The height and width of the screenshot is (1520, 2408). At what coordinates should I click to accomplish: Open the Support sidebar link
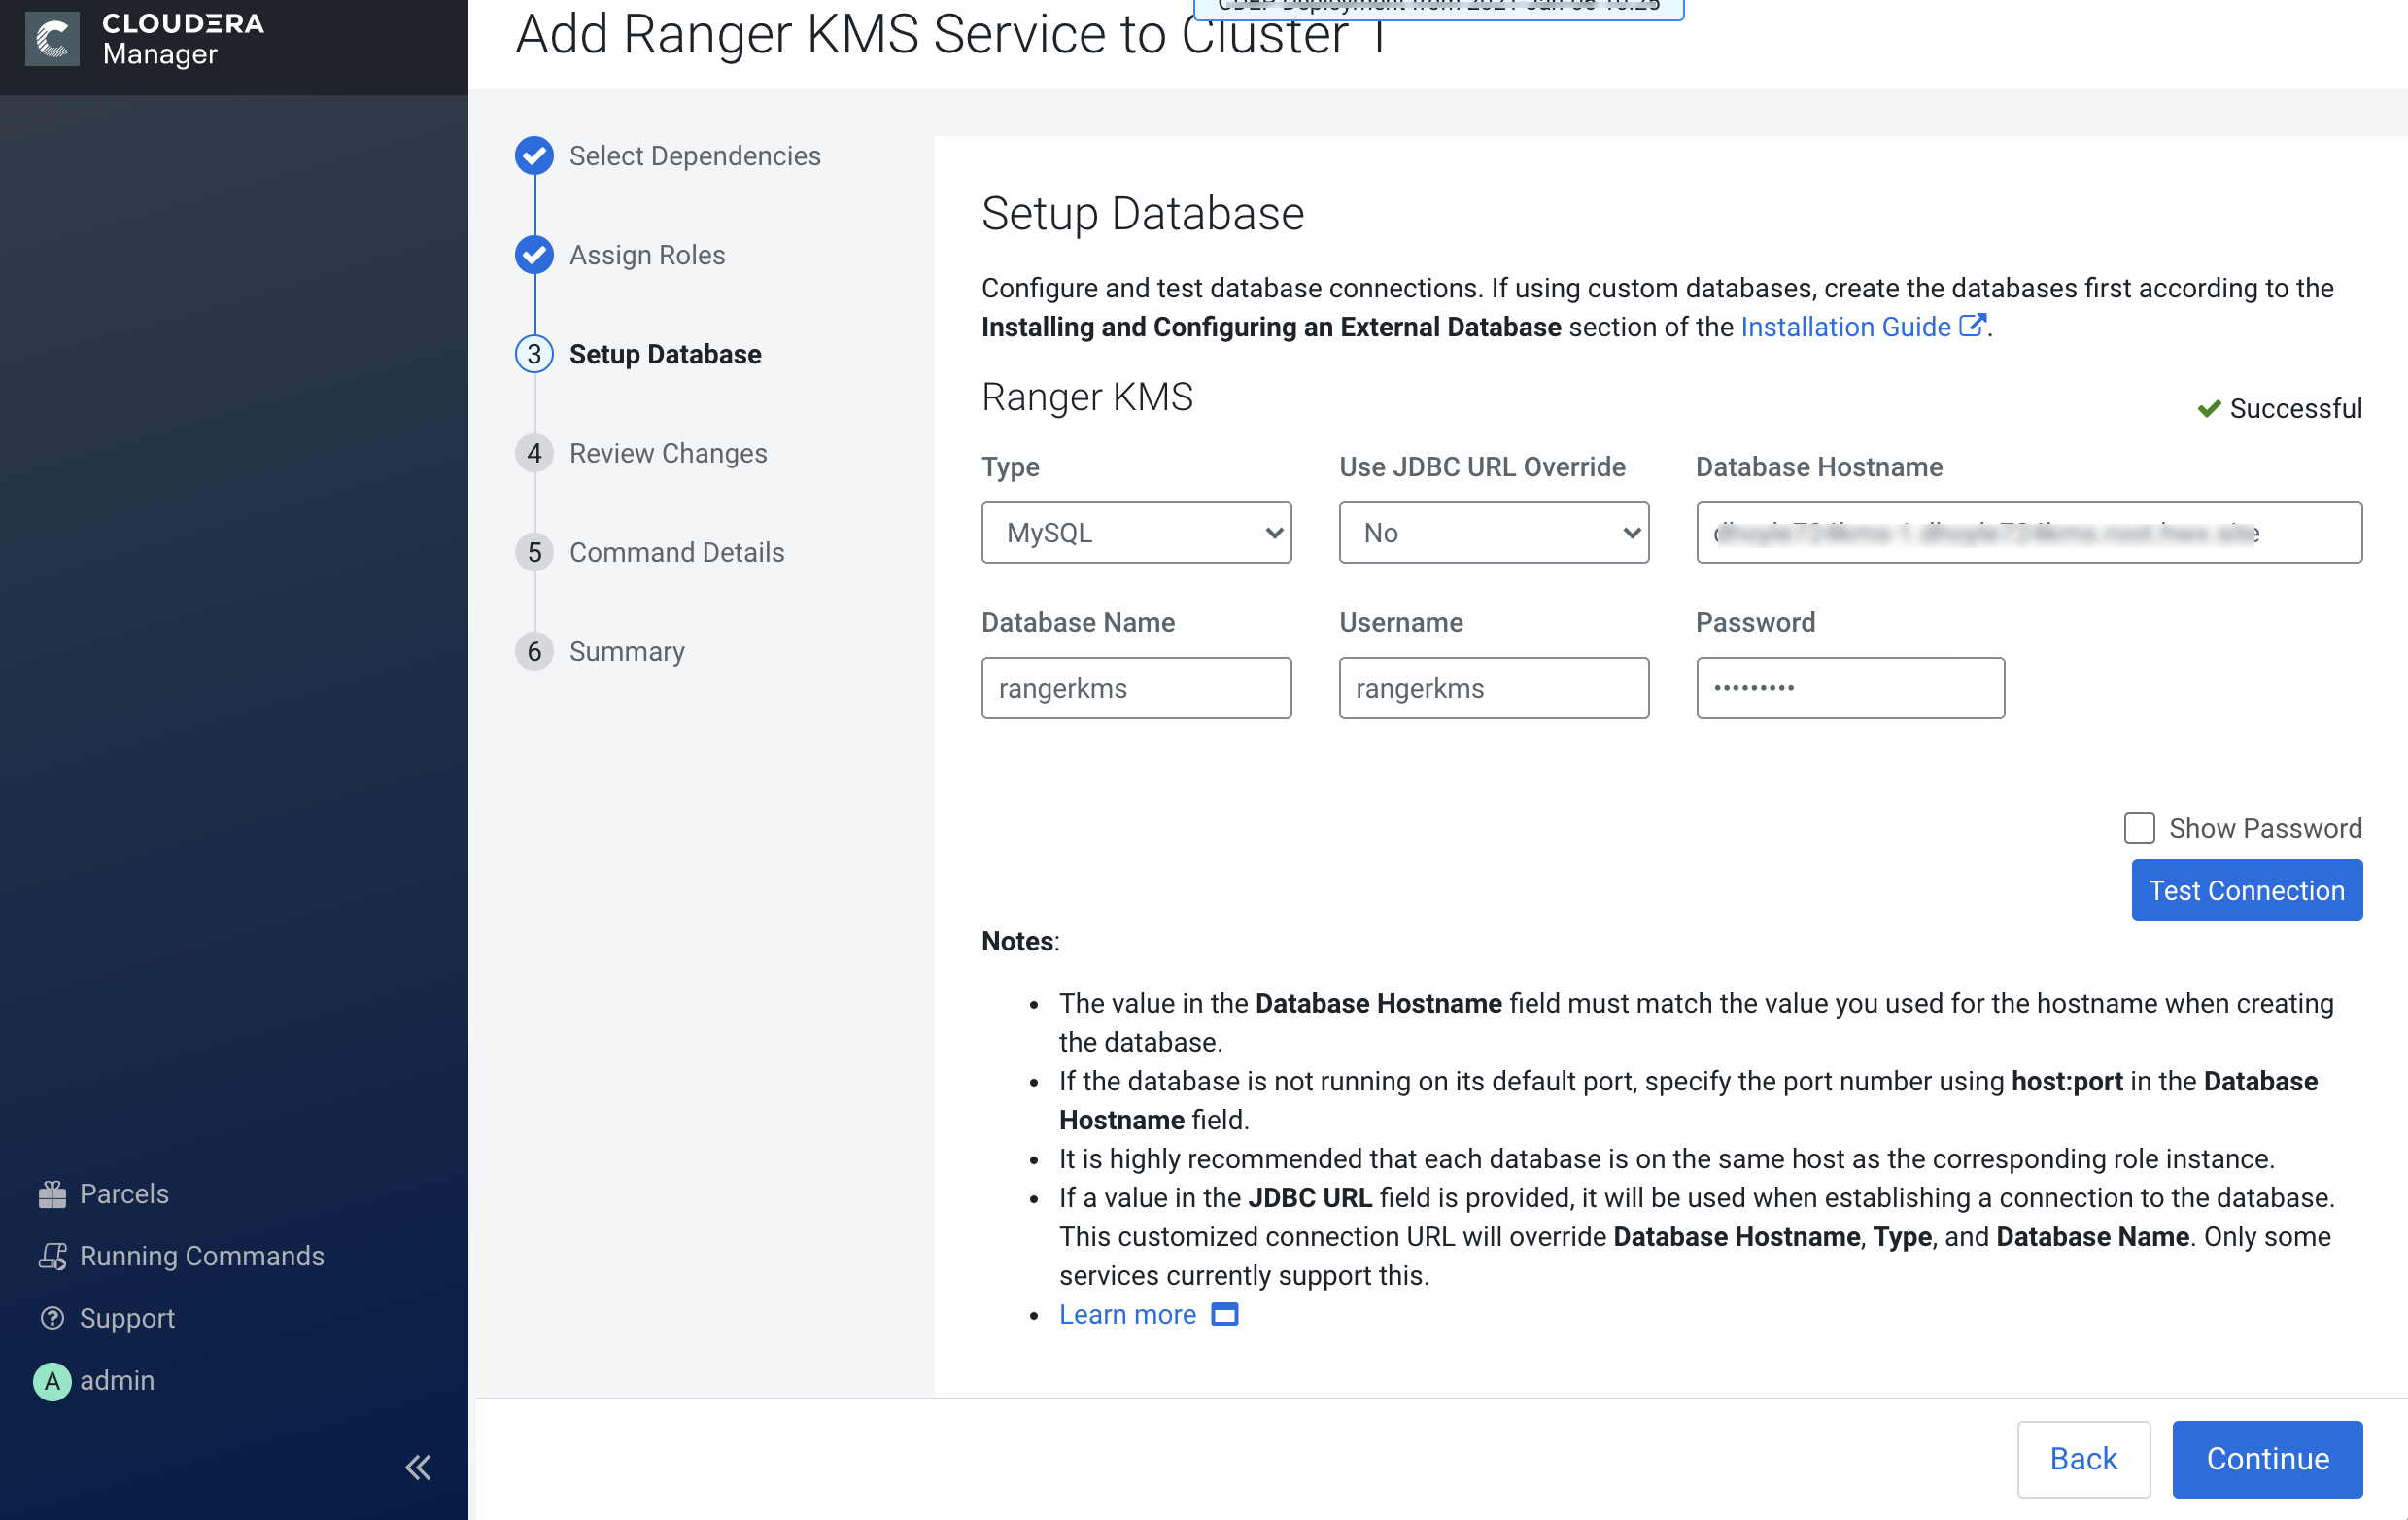pos(127,1318)
